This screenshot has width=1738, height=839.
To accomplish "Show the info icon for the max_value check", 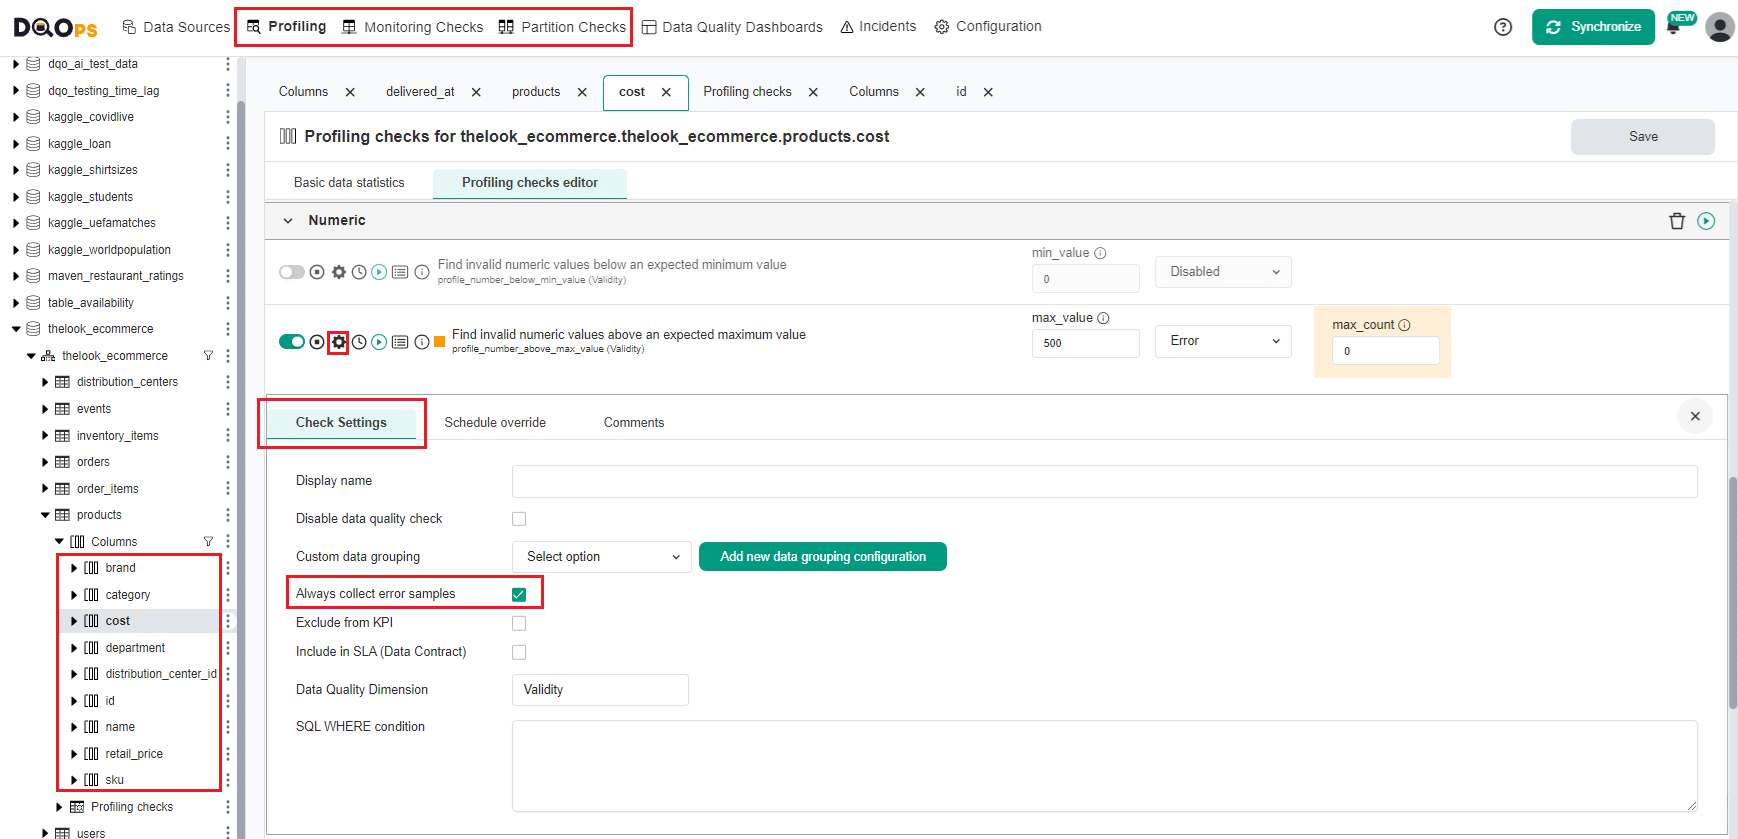I will (422, 342).
